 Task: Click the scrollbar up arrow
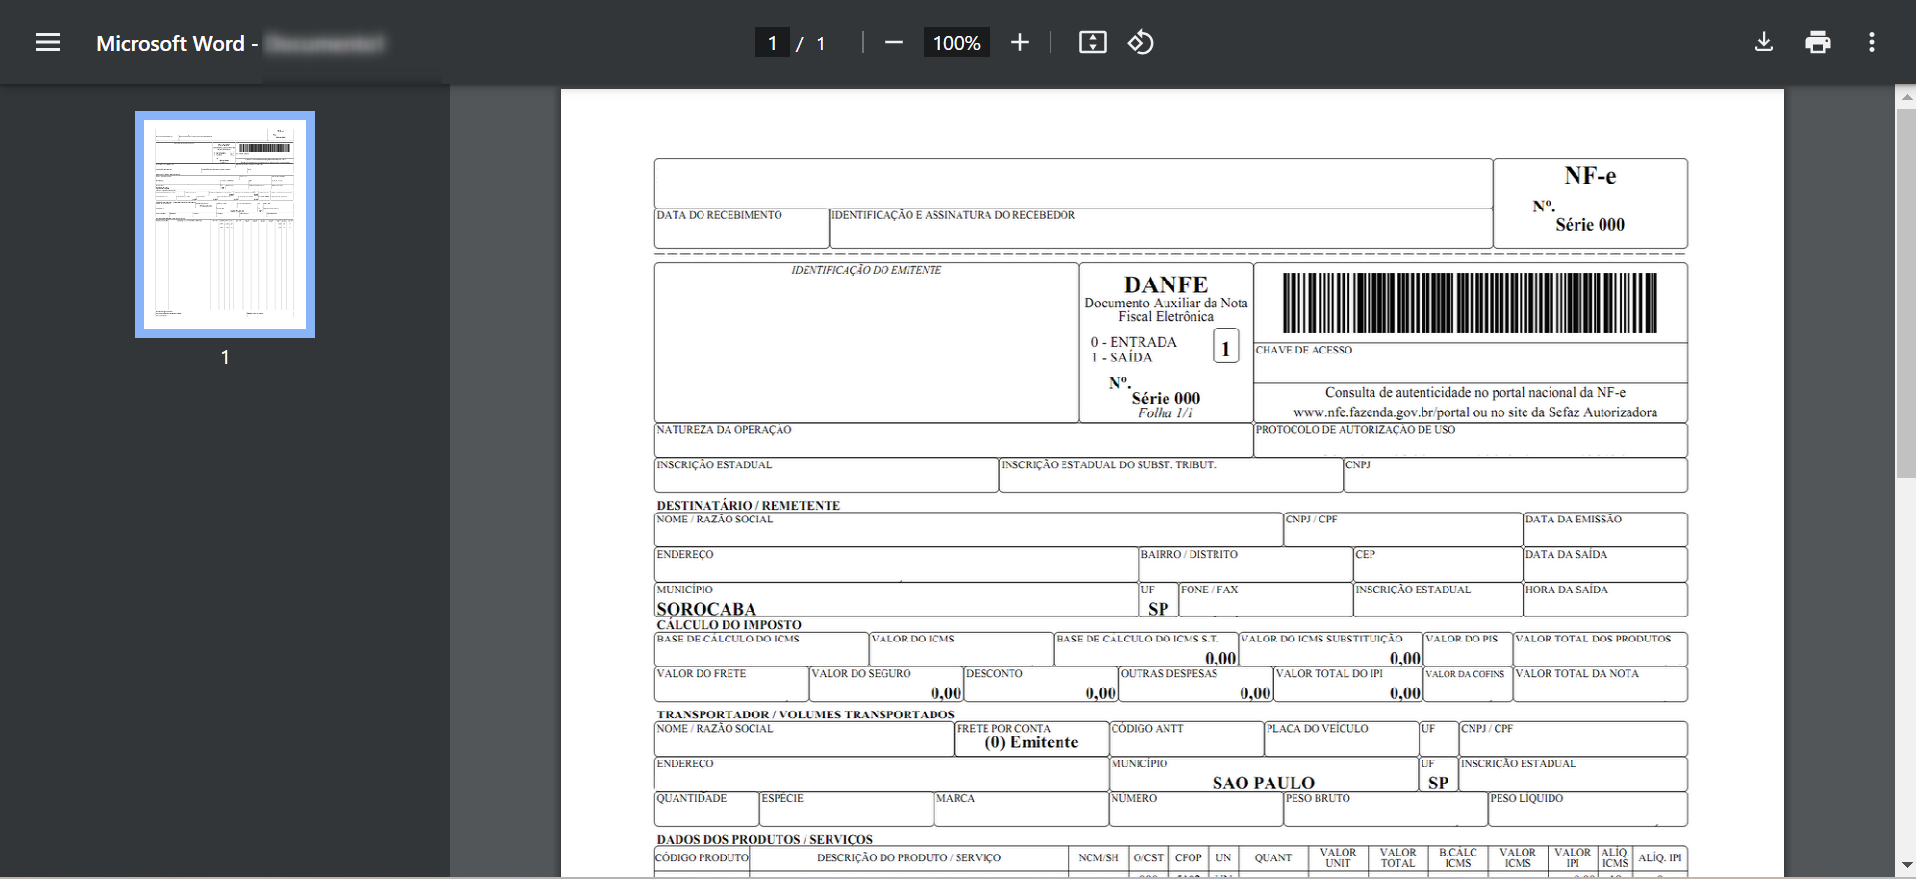pos(1906,97)
